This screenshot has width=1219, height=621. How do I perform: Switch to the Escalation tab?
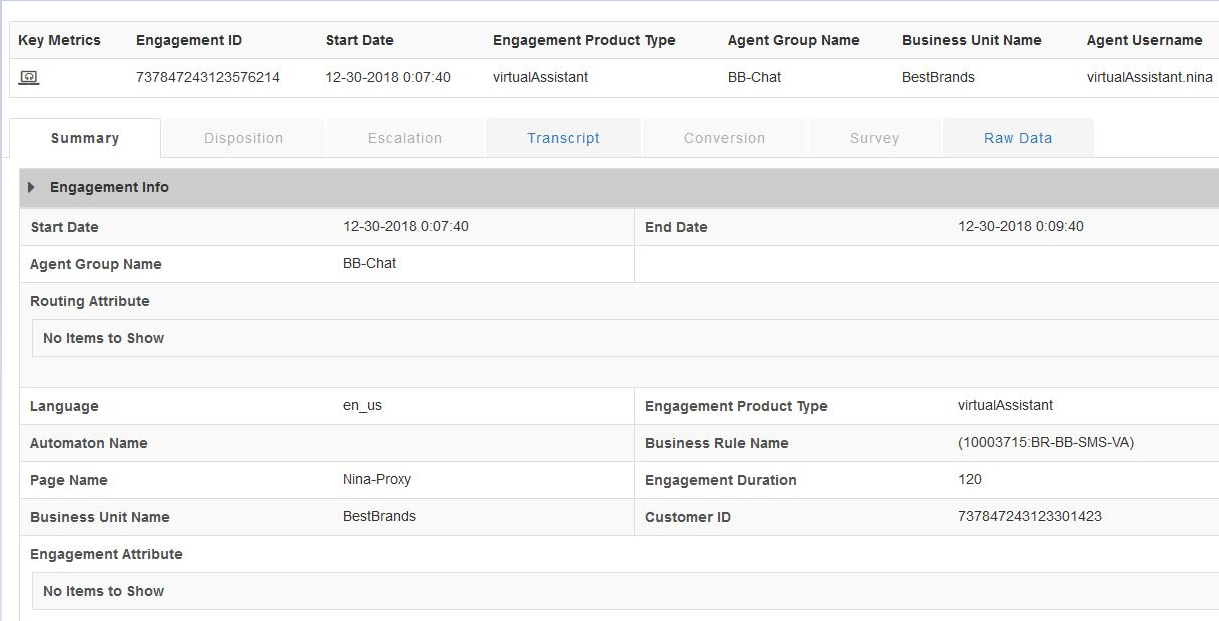405,138
